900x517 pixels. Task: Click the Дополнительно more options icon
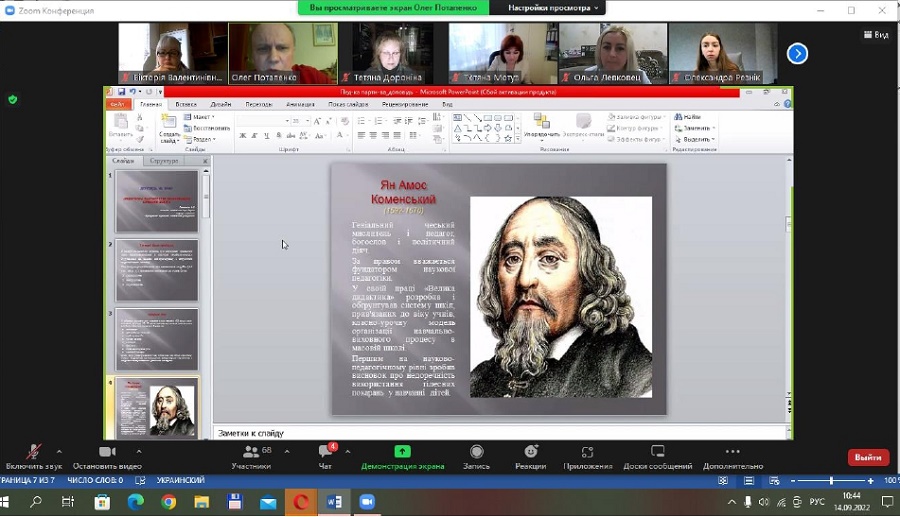click(x=732, y=453)
